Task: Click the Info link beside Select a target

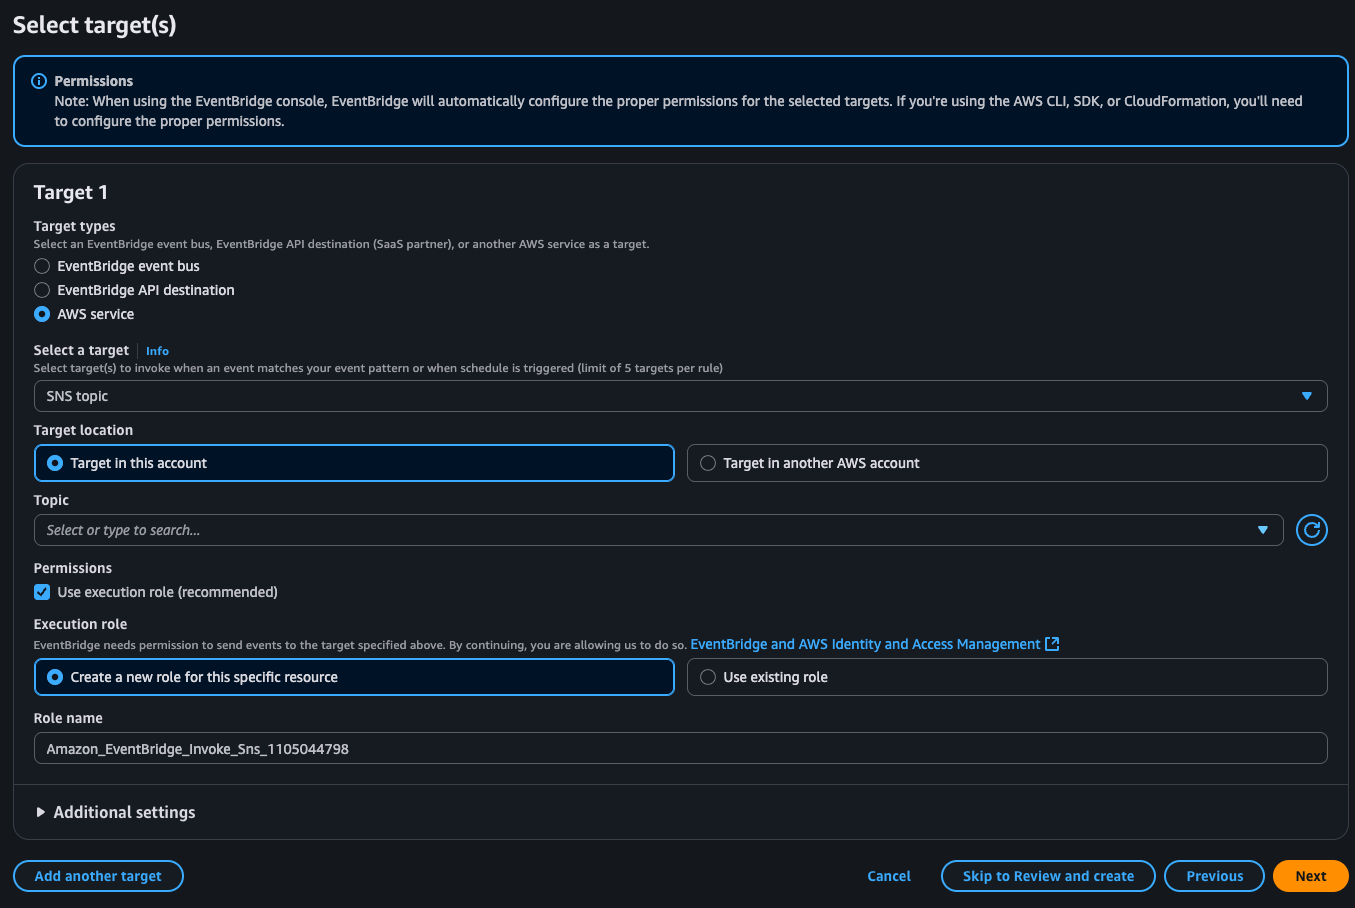Action: [157, 351]
